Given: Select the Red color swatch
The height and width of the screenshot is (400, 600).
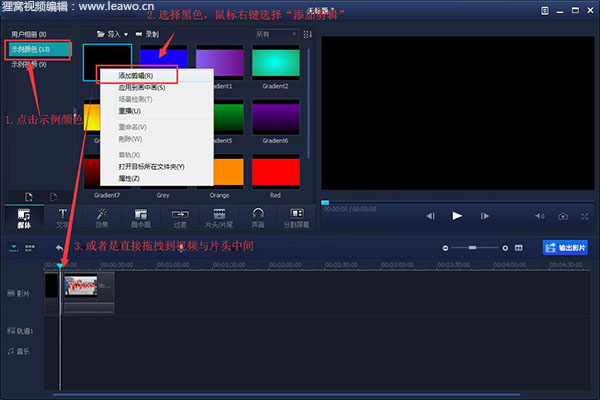Looking at the screenshot, I should click(276, 172).
